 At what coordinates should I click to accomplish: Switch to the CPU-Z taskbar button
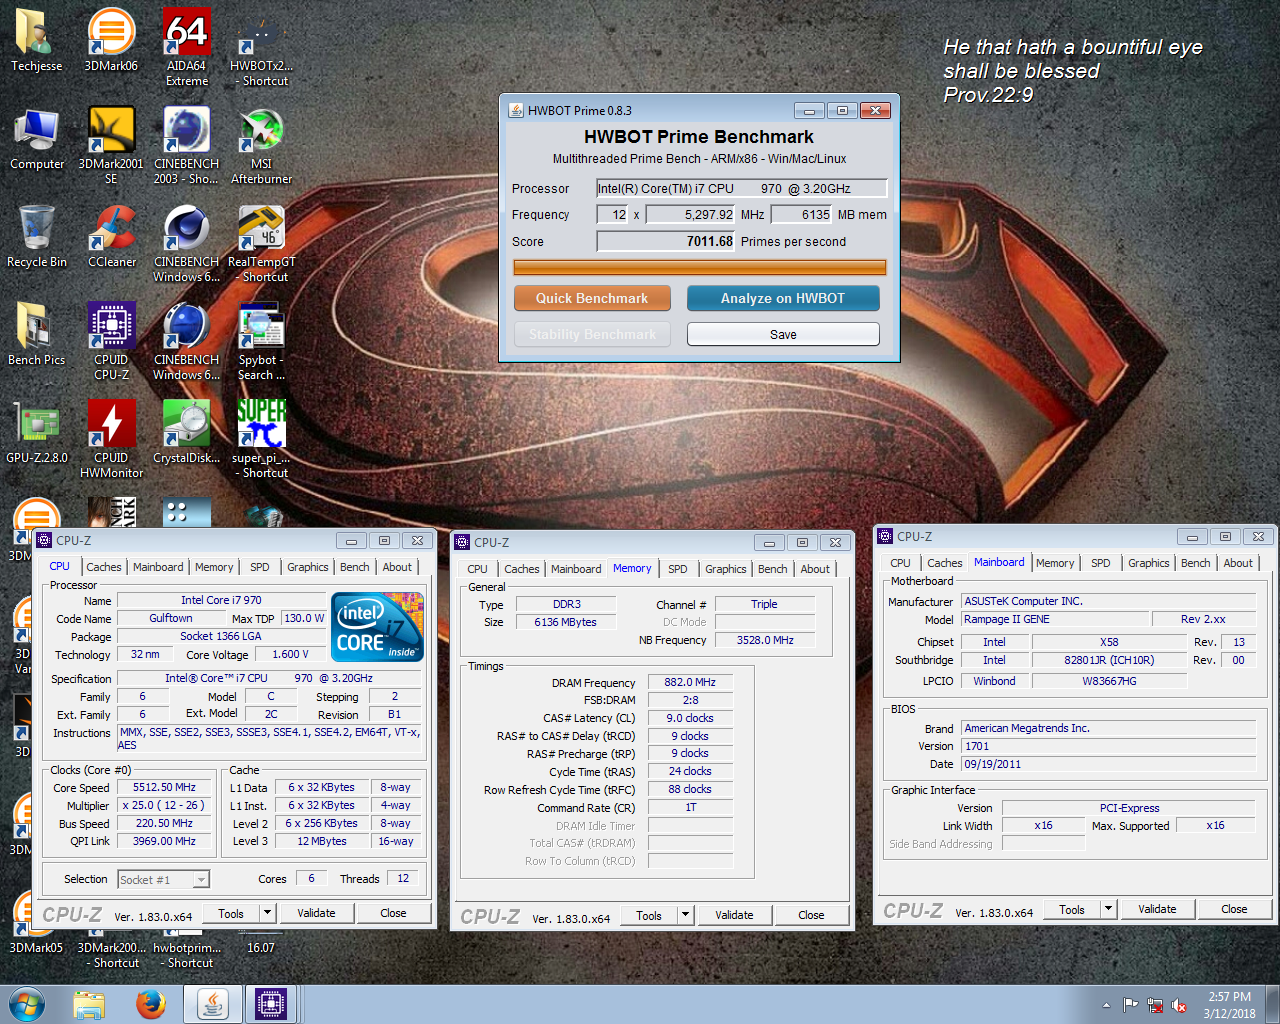click(271, 1004)
